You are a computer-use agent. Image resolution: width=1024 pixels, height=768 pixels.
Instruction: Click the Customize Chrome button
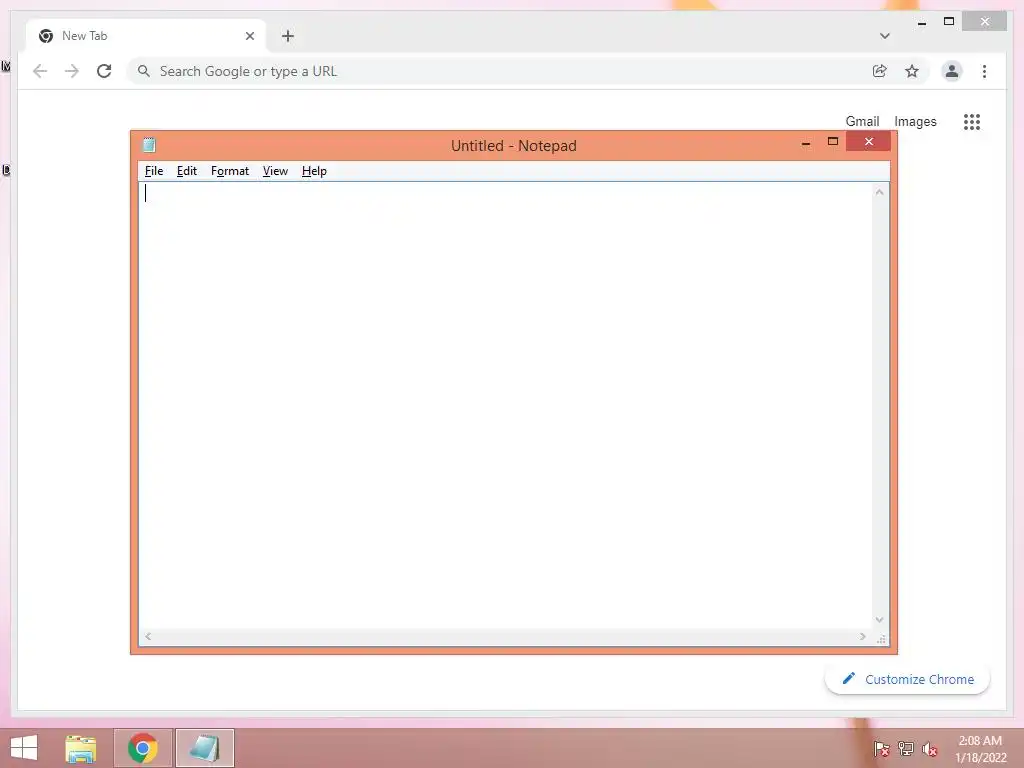coord(908,679)
